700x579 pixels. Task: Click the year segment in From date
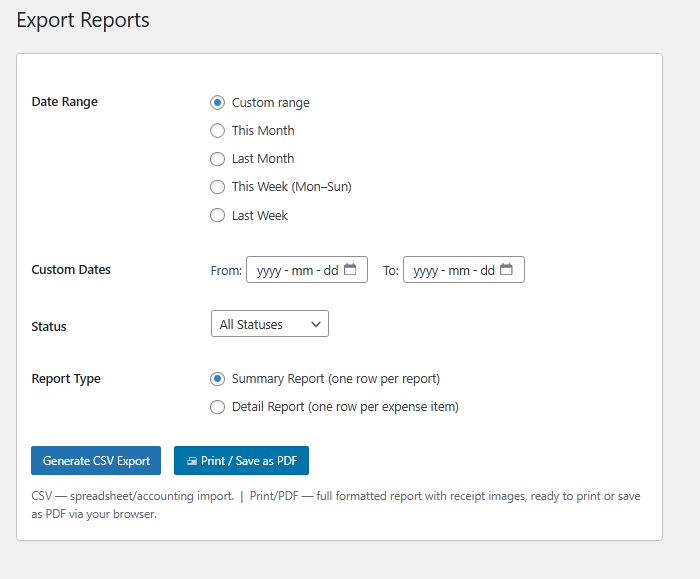[x=268, y=270]
